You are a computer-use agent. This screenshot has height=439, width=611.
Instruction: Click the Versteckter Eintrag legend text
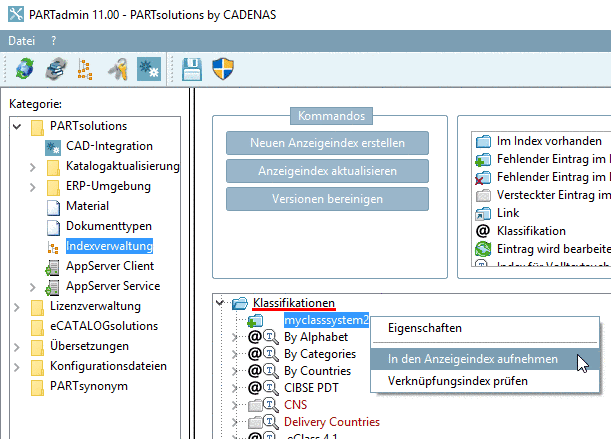click(554, 195)
